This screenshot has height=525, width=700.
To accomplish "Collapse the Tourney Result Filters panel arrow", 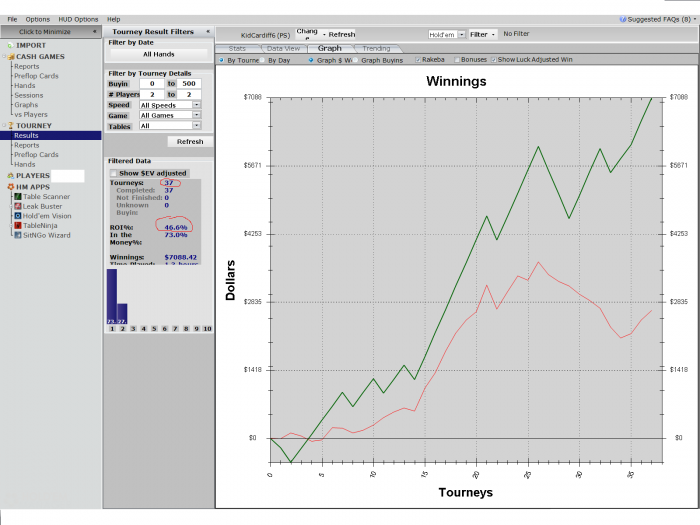I will [x=208, y=31].
